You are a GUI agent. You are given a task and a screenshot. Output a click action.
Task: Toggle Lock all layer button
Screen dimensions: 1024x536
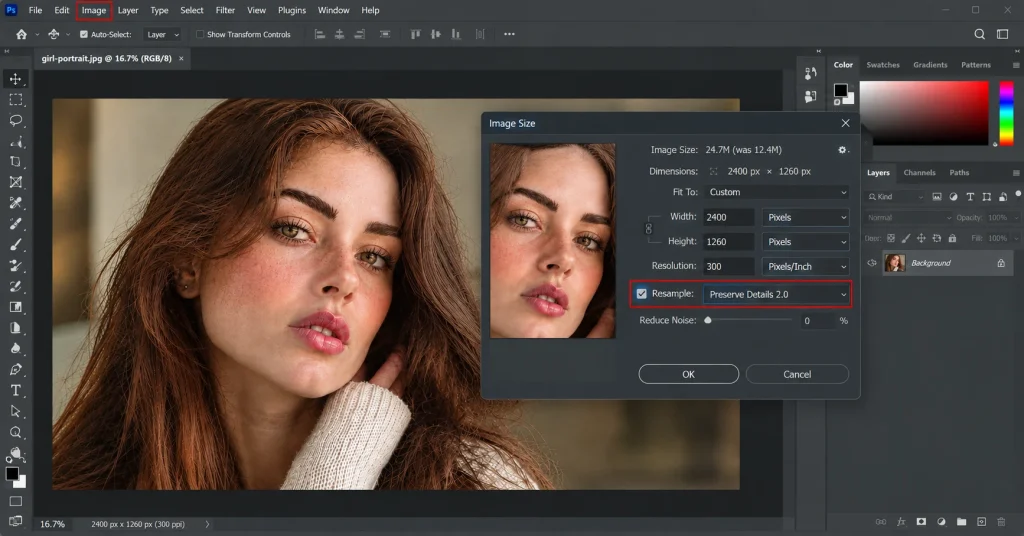[952, 238]
